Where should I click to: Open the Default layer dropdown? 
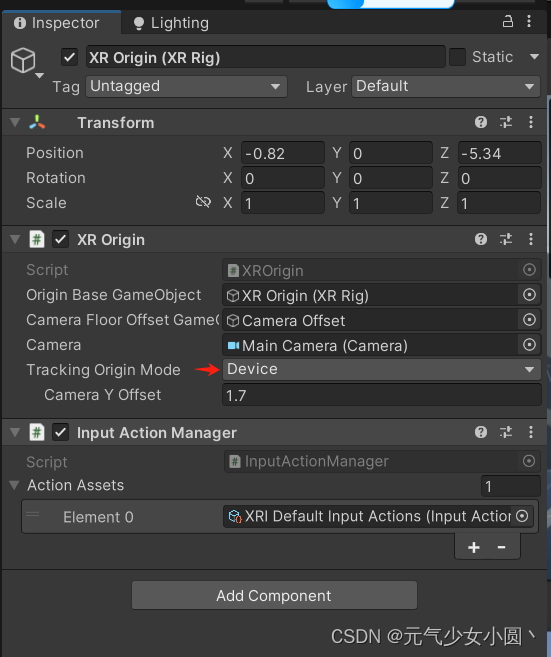446,86
